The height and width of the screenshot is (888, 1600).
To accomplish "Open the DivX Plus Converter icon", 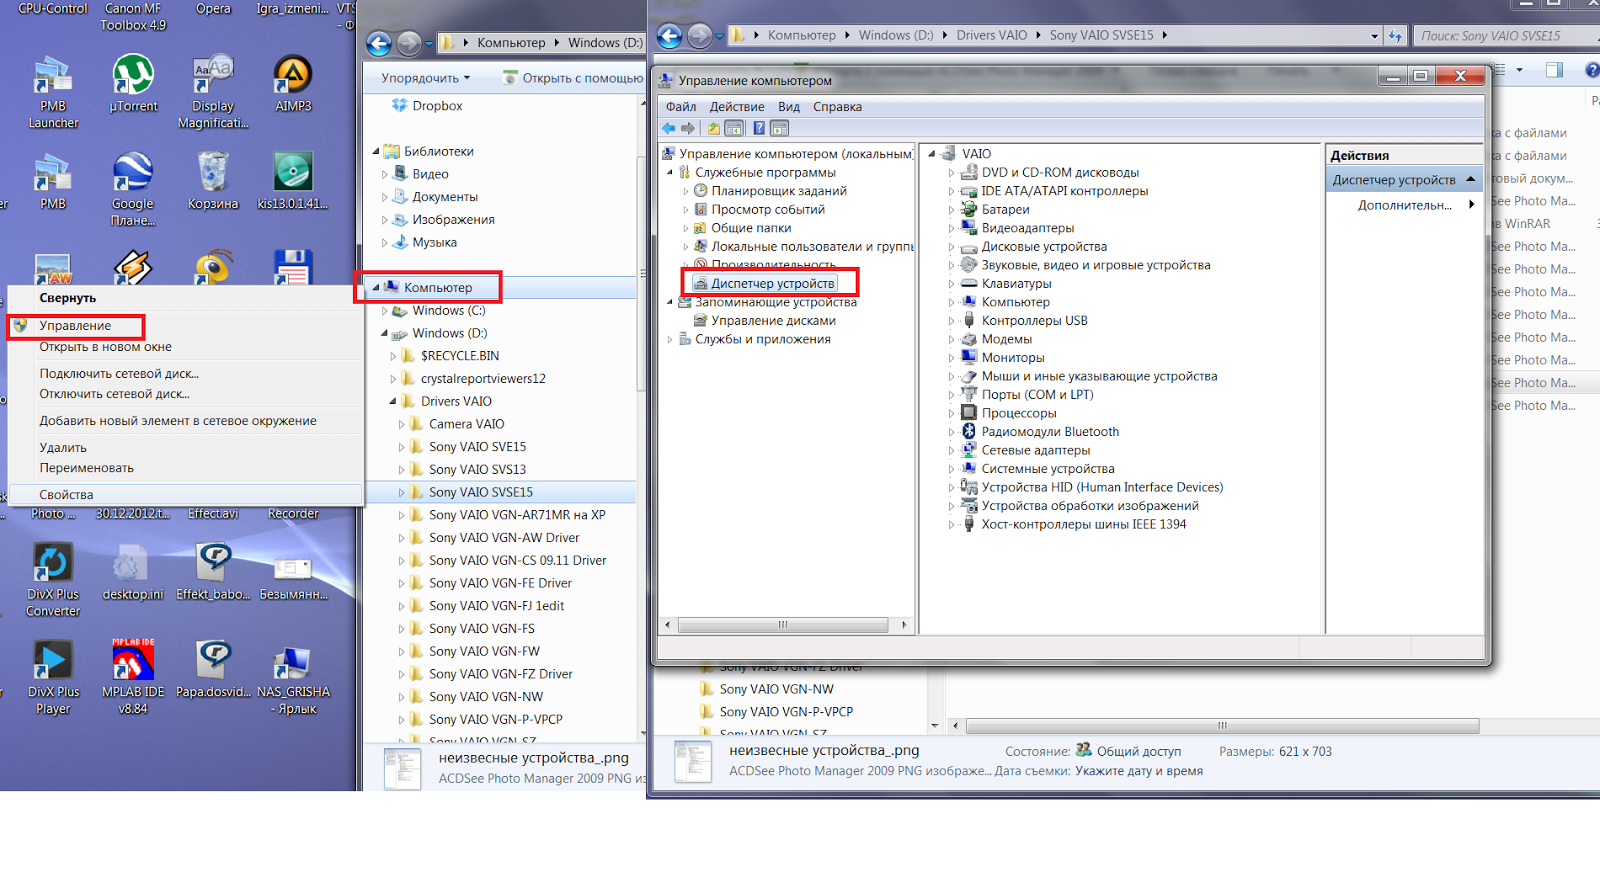I will (53, 580).
